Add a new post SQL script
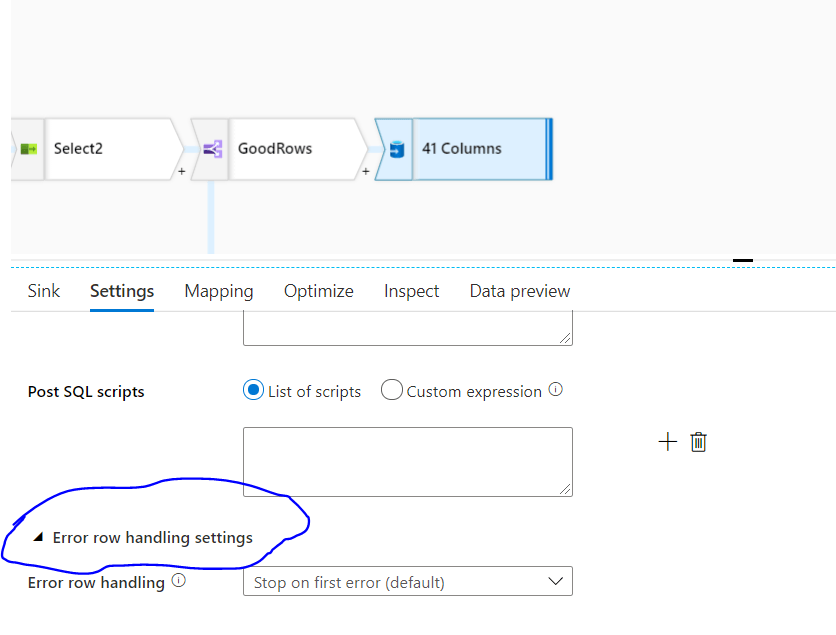The image size is (836, 635). pos(667,442)
